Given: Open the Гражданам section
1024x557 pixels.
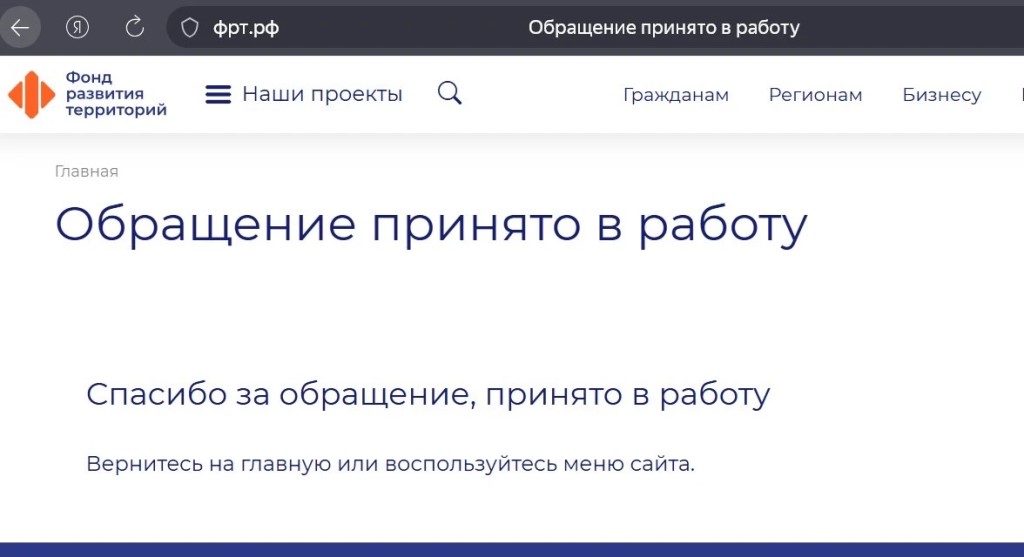Looking at the screenshot, I should (x=676, y=95).
